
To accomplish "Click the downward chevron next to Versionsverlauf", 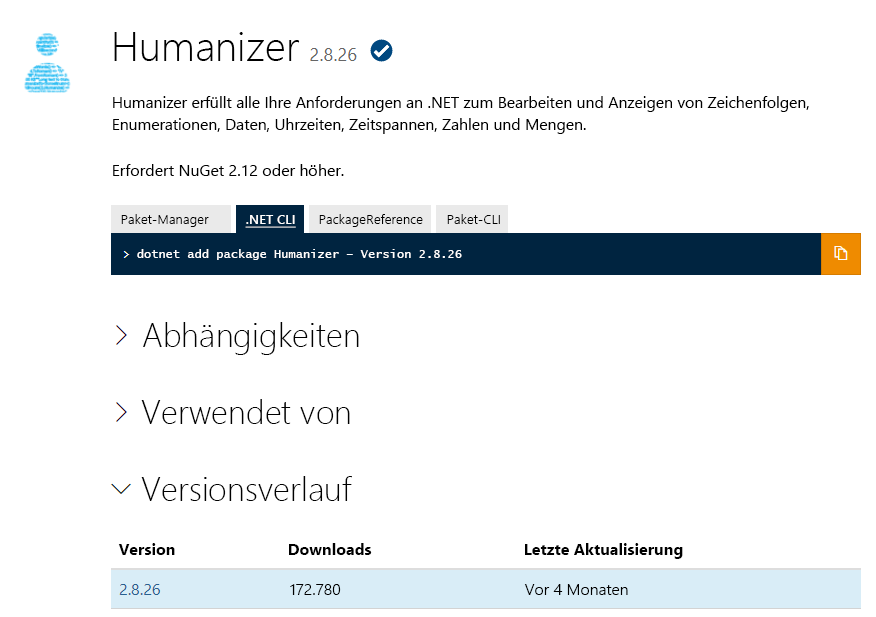I will (x=120, y=488).
